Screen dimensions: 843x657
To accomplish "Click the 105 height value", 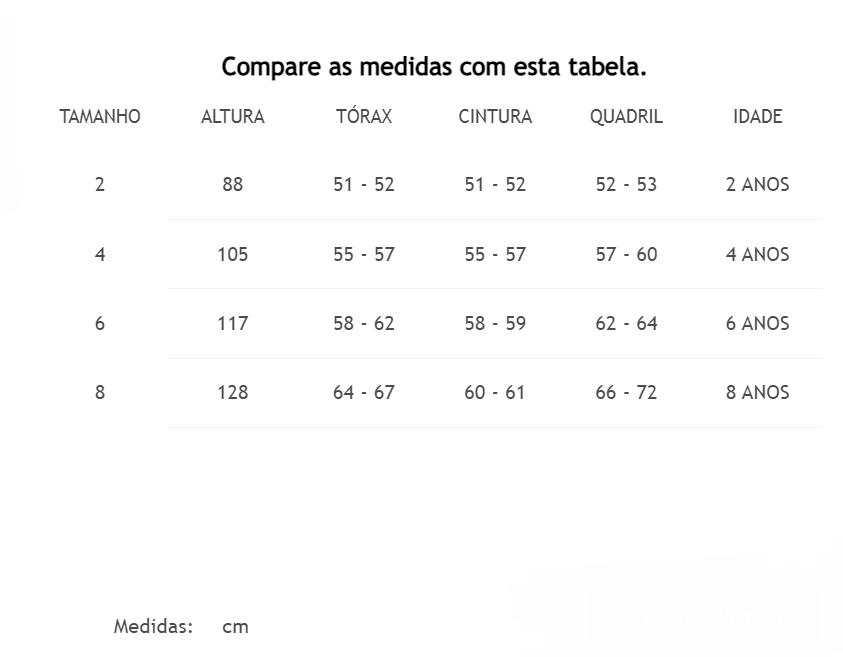I will (232, 254).
